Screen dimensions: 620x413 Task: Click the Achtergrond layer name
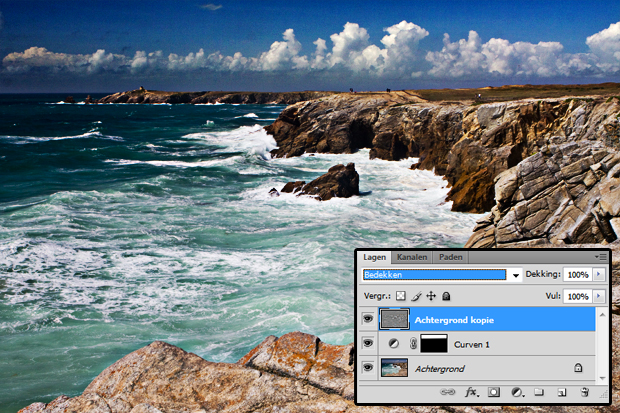[x=440, y=369]
